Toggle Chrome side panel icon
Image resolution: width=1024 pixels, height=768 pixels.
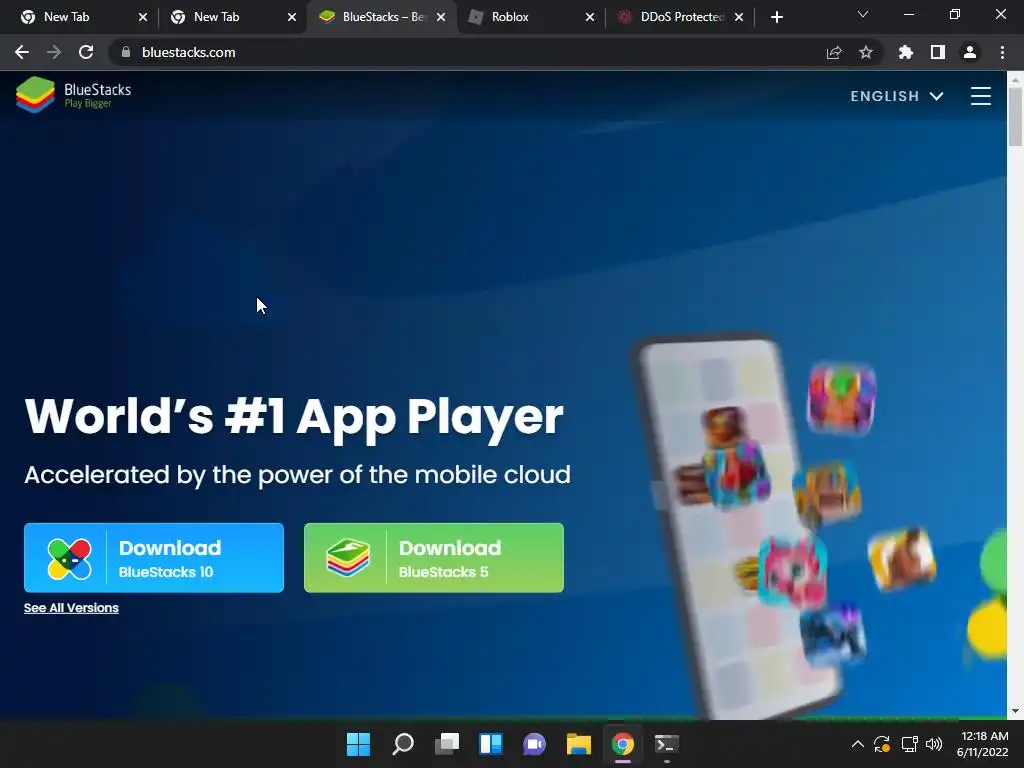[938, 52]
